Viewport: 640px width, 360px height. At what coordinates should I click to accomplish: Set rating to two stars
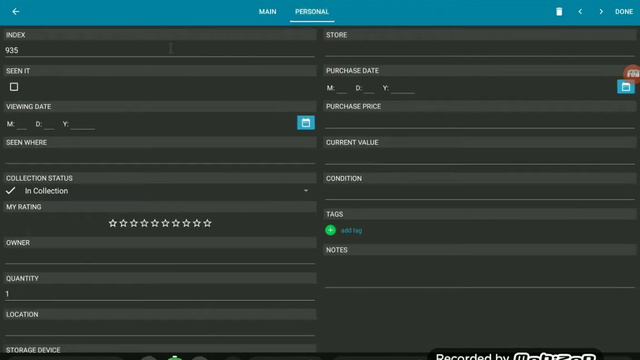tap(123, 223)
